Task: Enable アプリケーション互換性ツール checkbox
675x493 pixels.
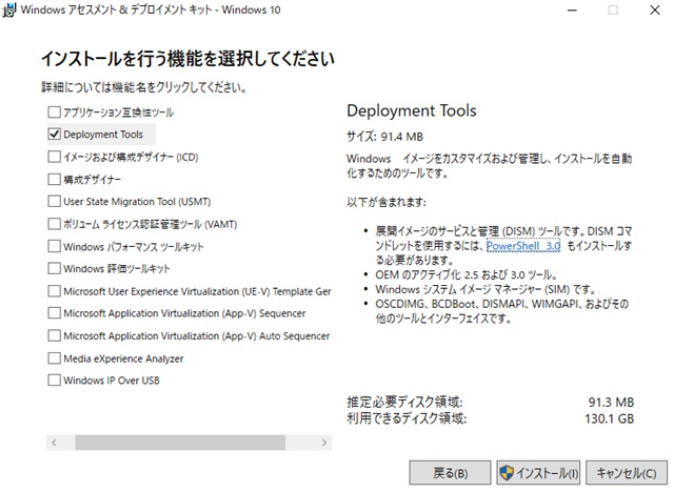Action: click(x=53, y=112)
